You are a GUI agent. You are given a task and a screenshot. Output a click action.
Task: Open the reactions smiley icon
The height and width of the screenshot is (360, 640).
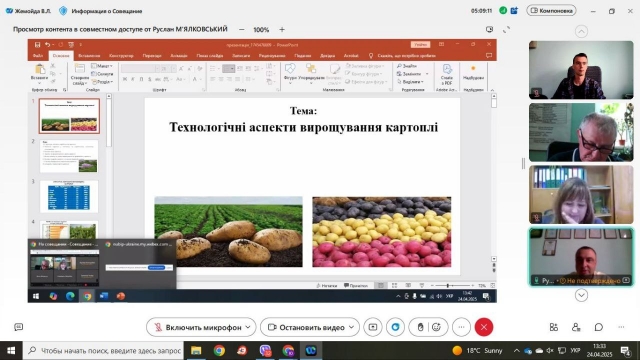click(x=436, y=327)
